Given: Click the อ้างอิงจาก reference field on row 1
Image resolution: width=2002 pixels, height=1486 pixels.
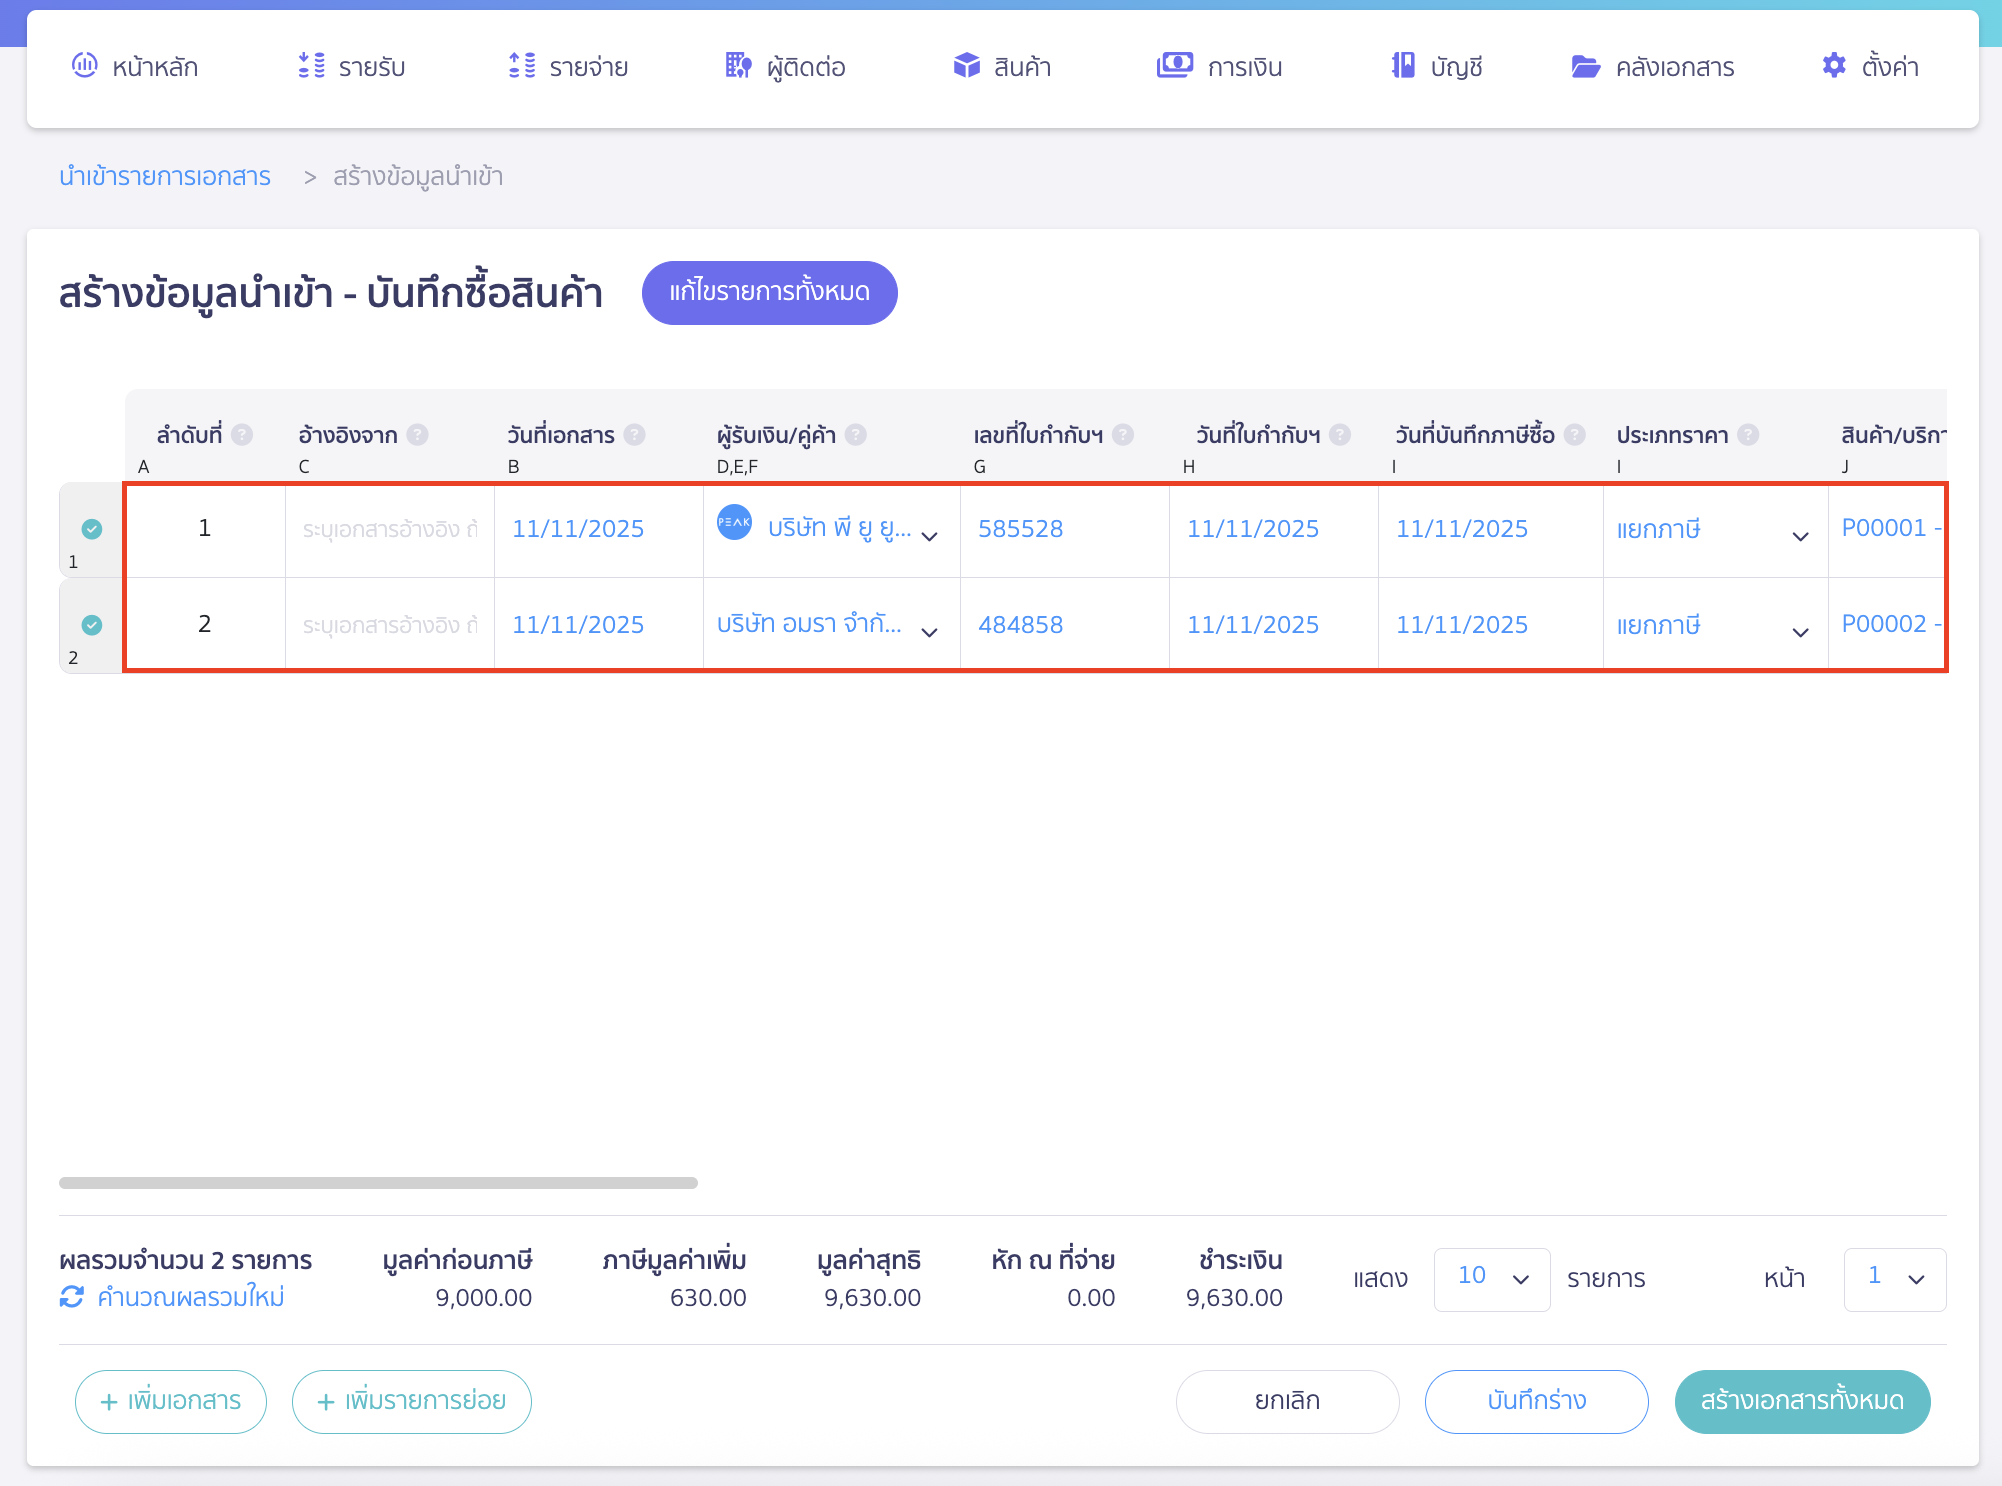Looking at the screenshot, I should (389, 529).
